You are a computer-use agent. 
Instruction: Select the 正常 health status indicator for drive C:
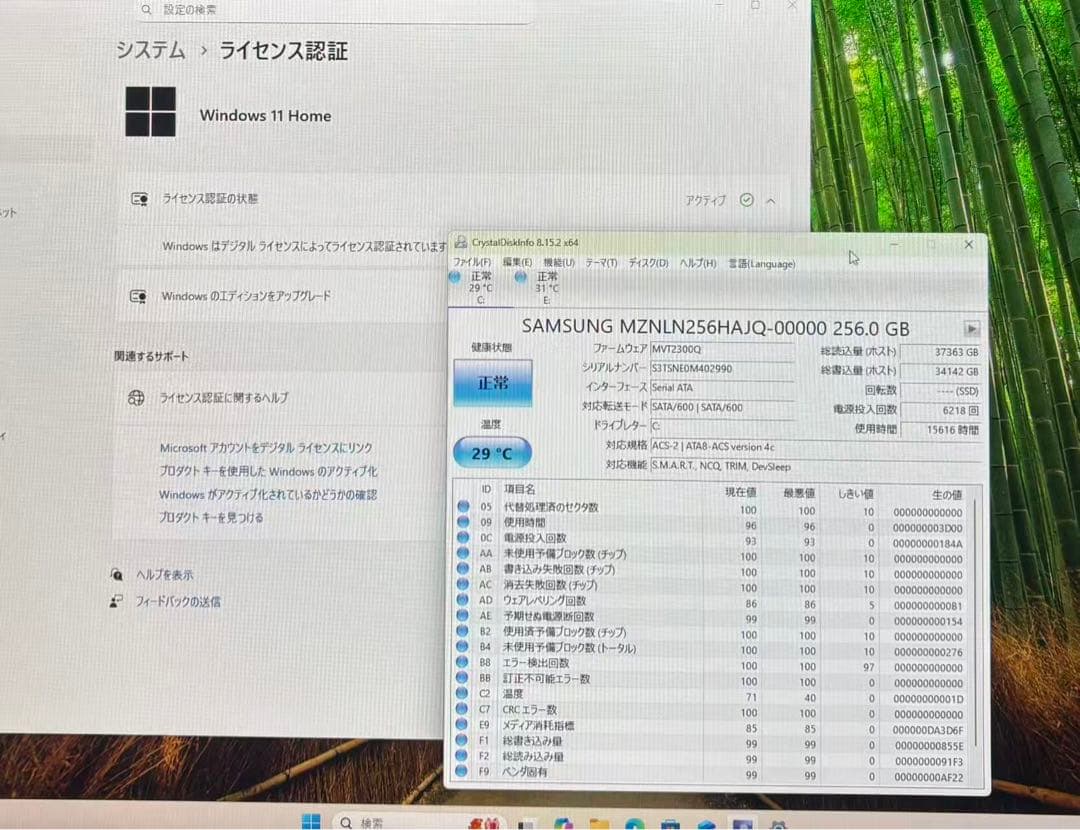[492, 385]
